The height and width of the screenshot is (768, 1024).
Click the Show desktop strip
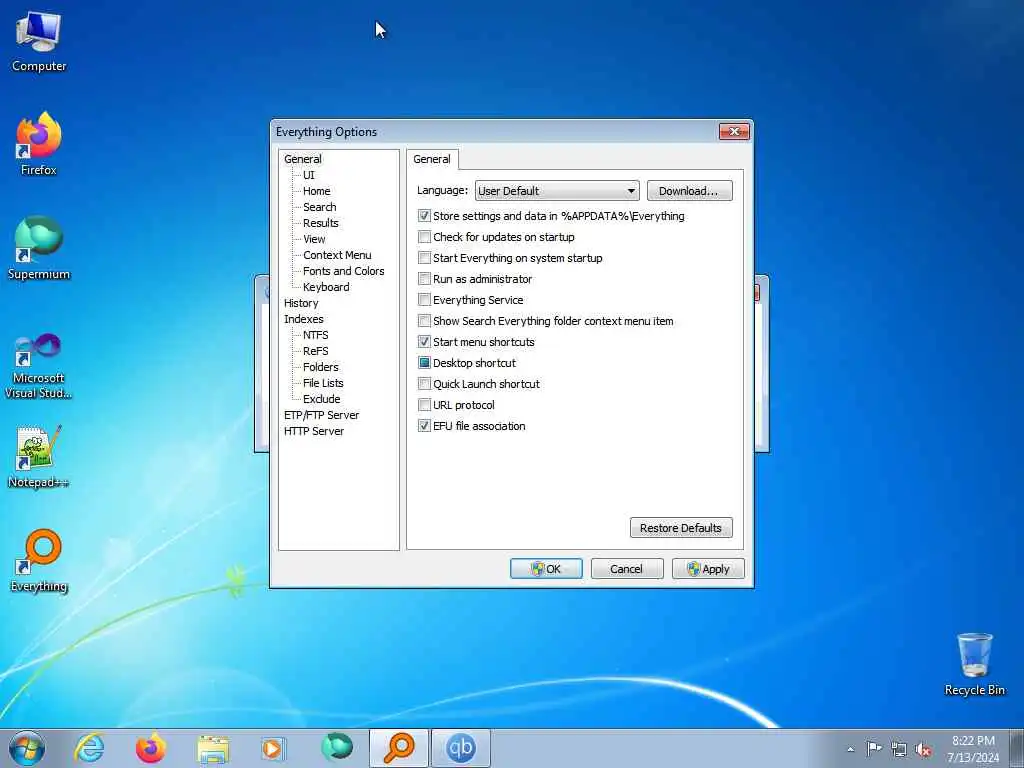click(1017, 748)
